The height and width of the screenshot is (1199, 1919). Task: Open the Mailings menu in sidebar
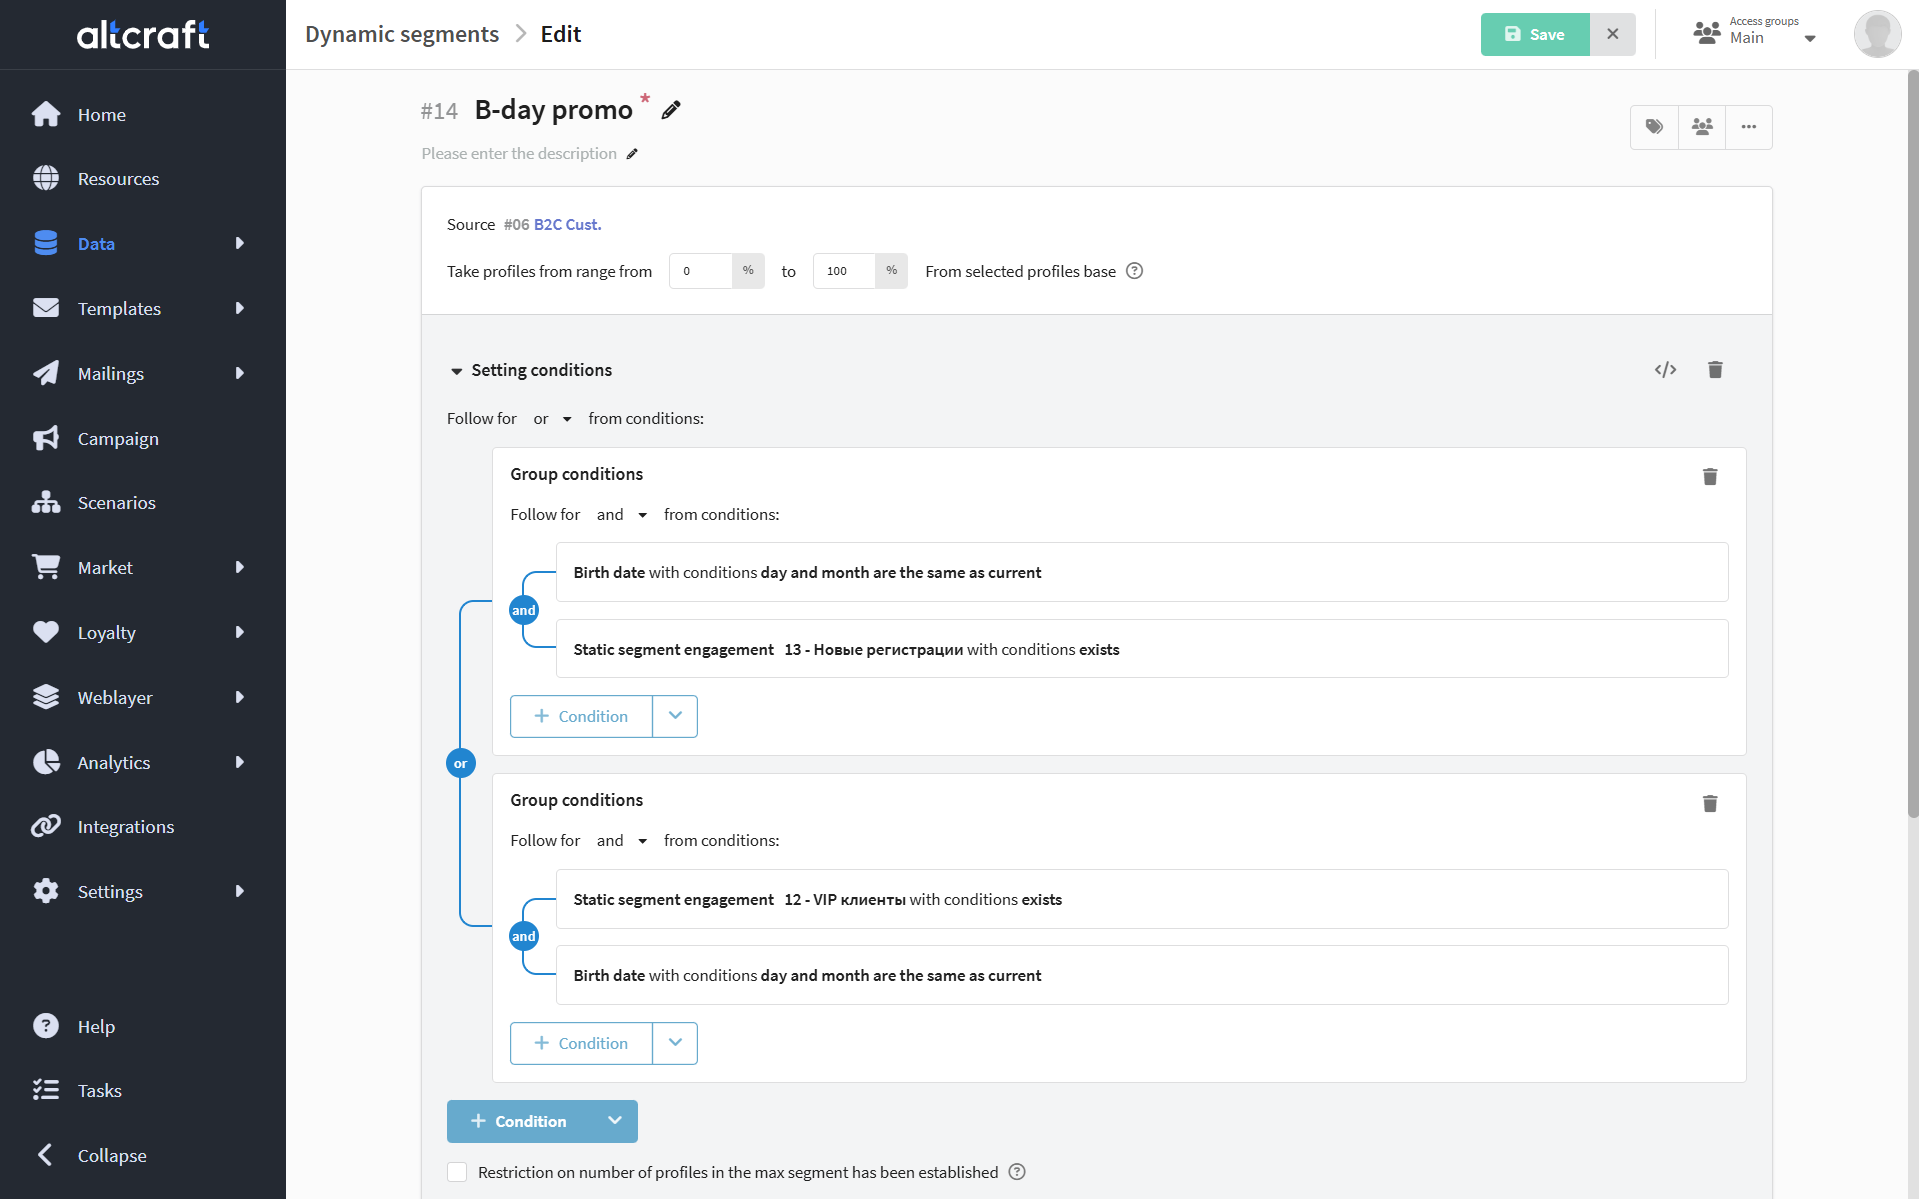point(110,373)
